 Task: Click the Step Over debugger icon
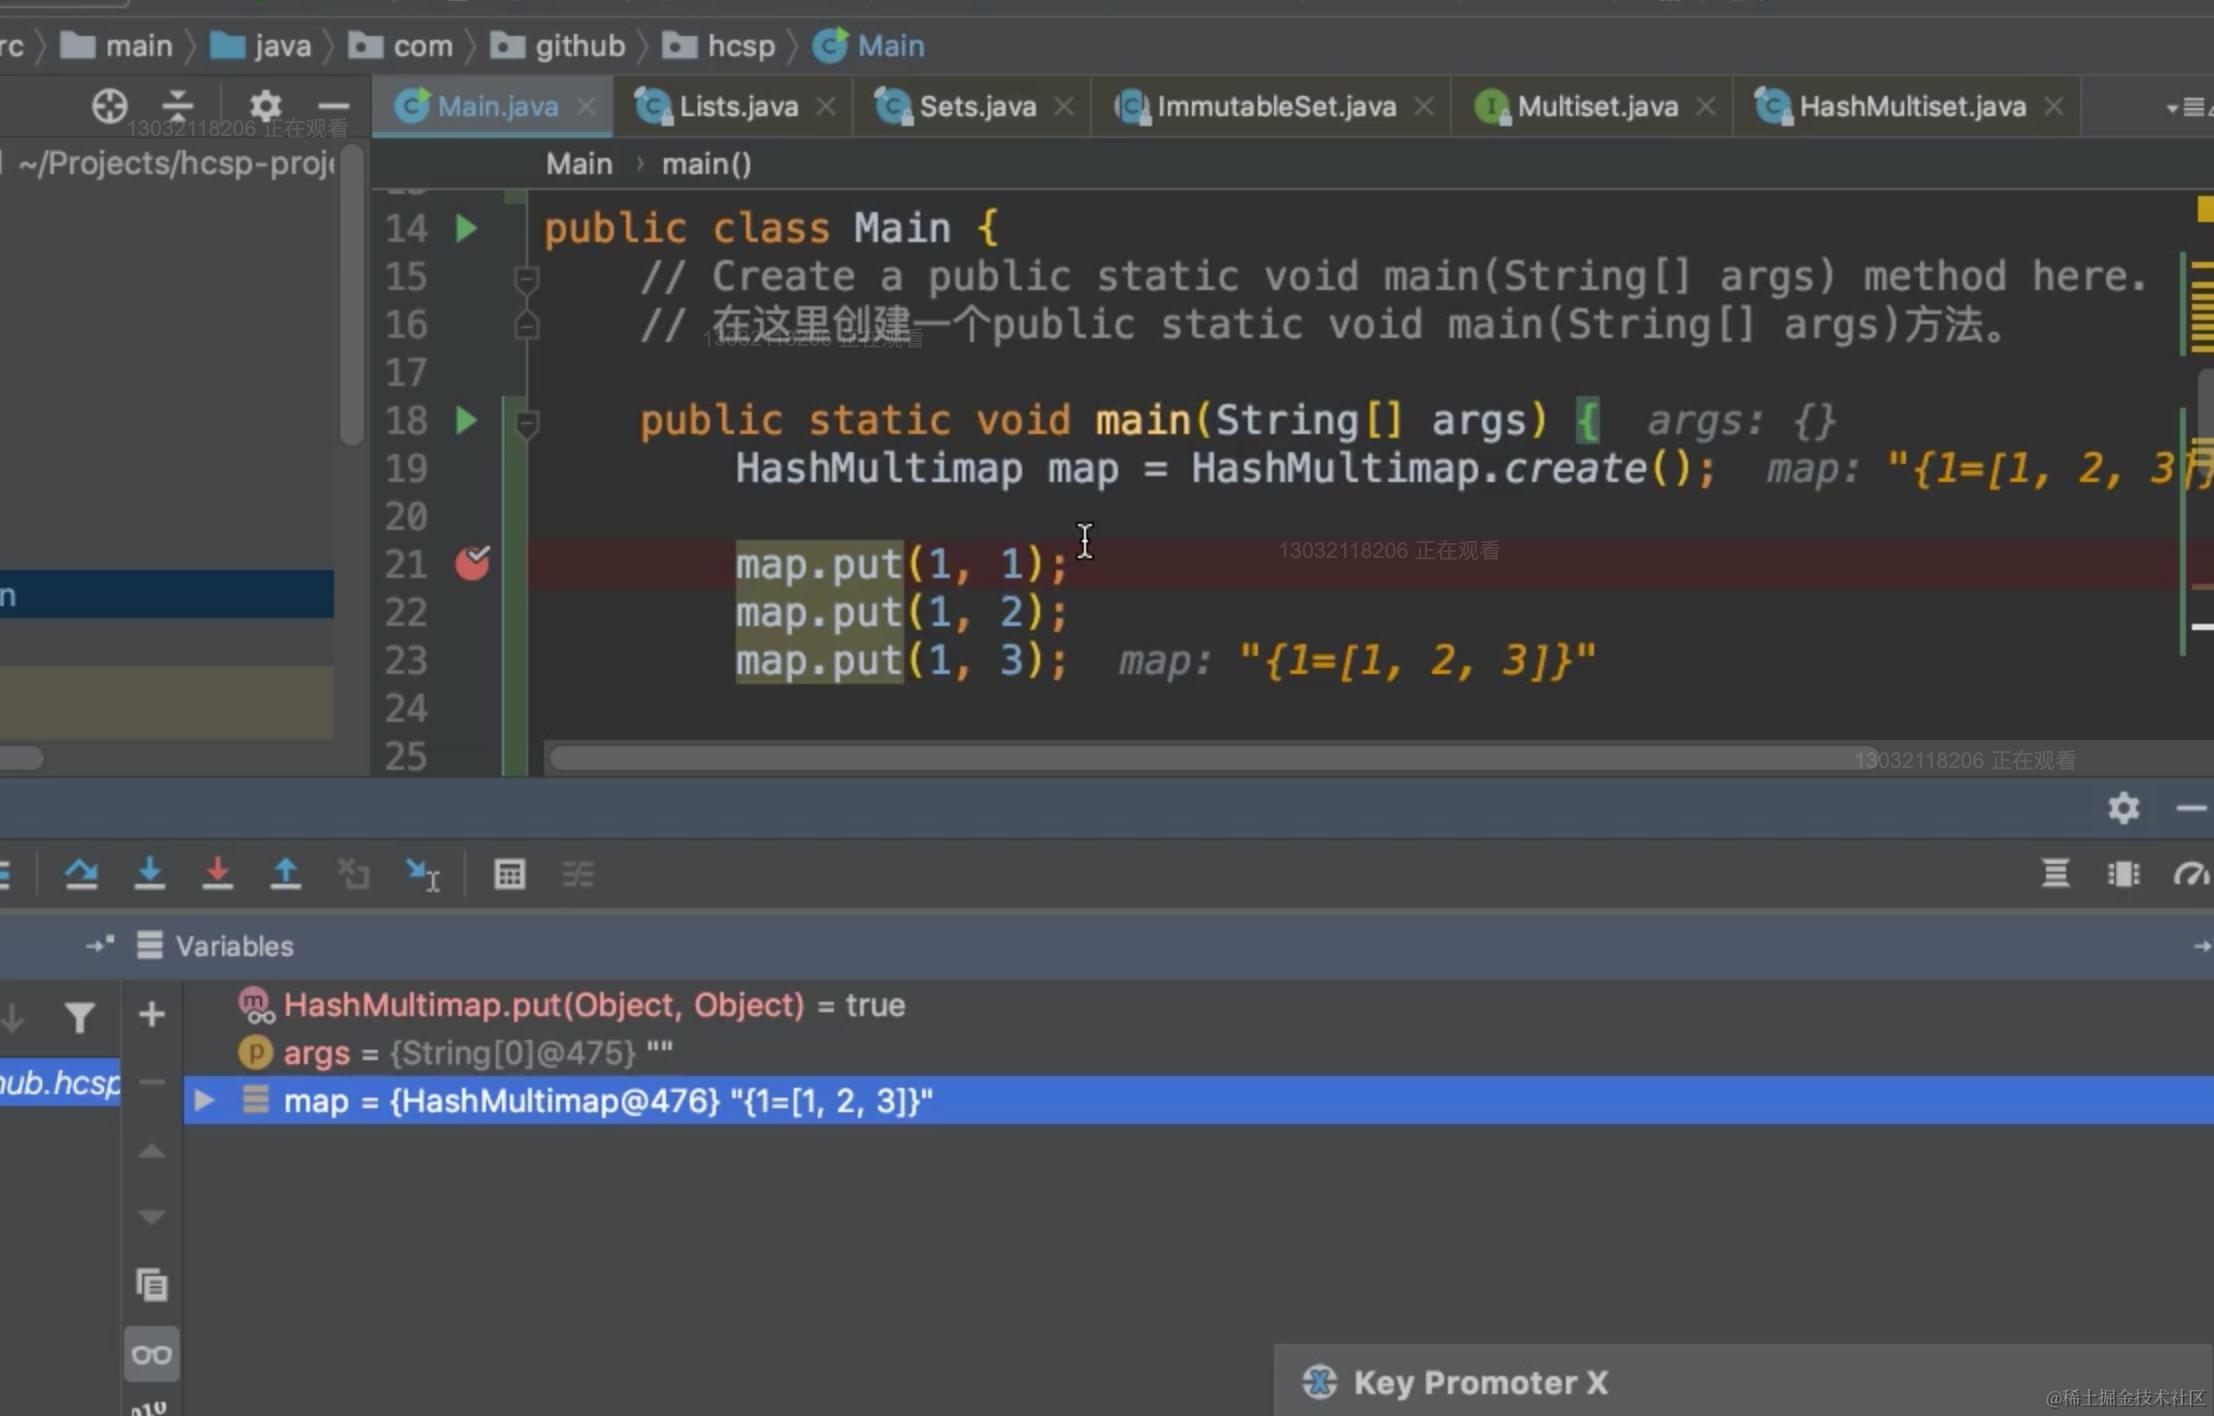tap(81, 874)
